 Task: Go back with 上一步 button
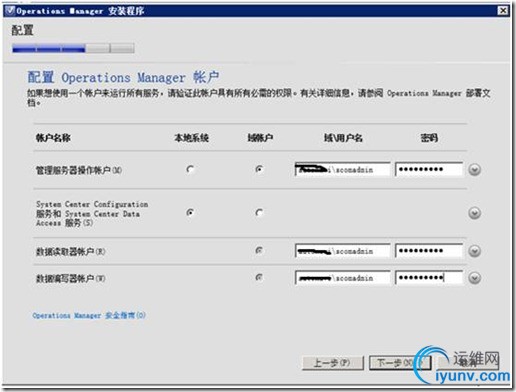pos(333,363)
